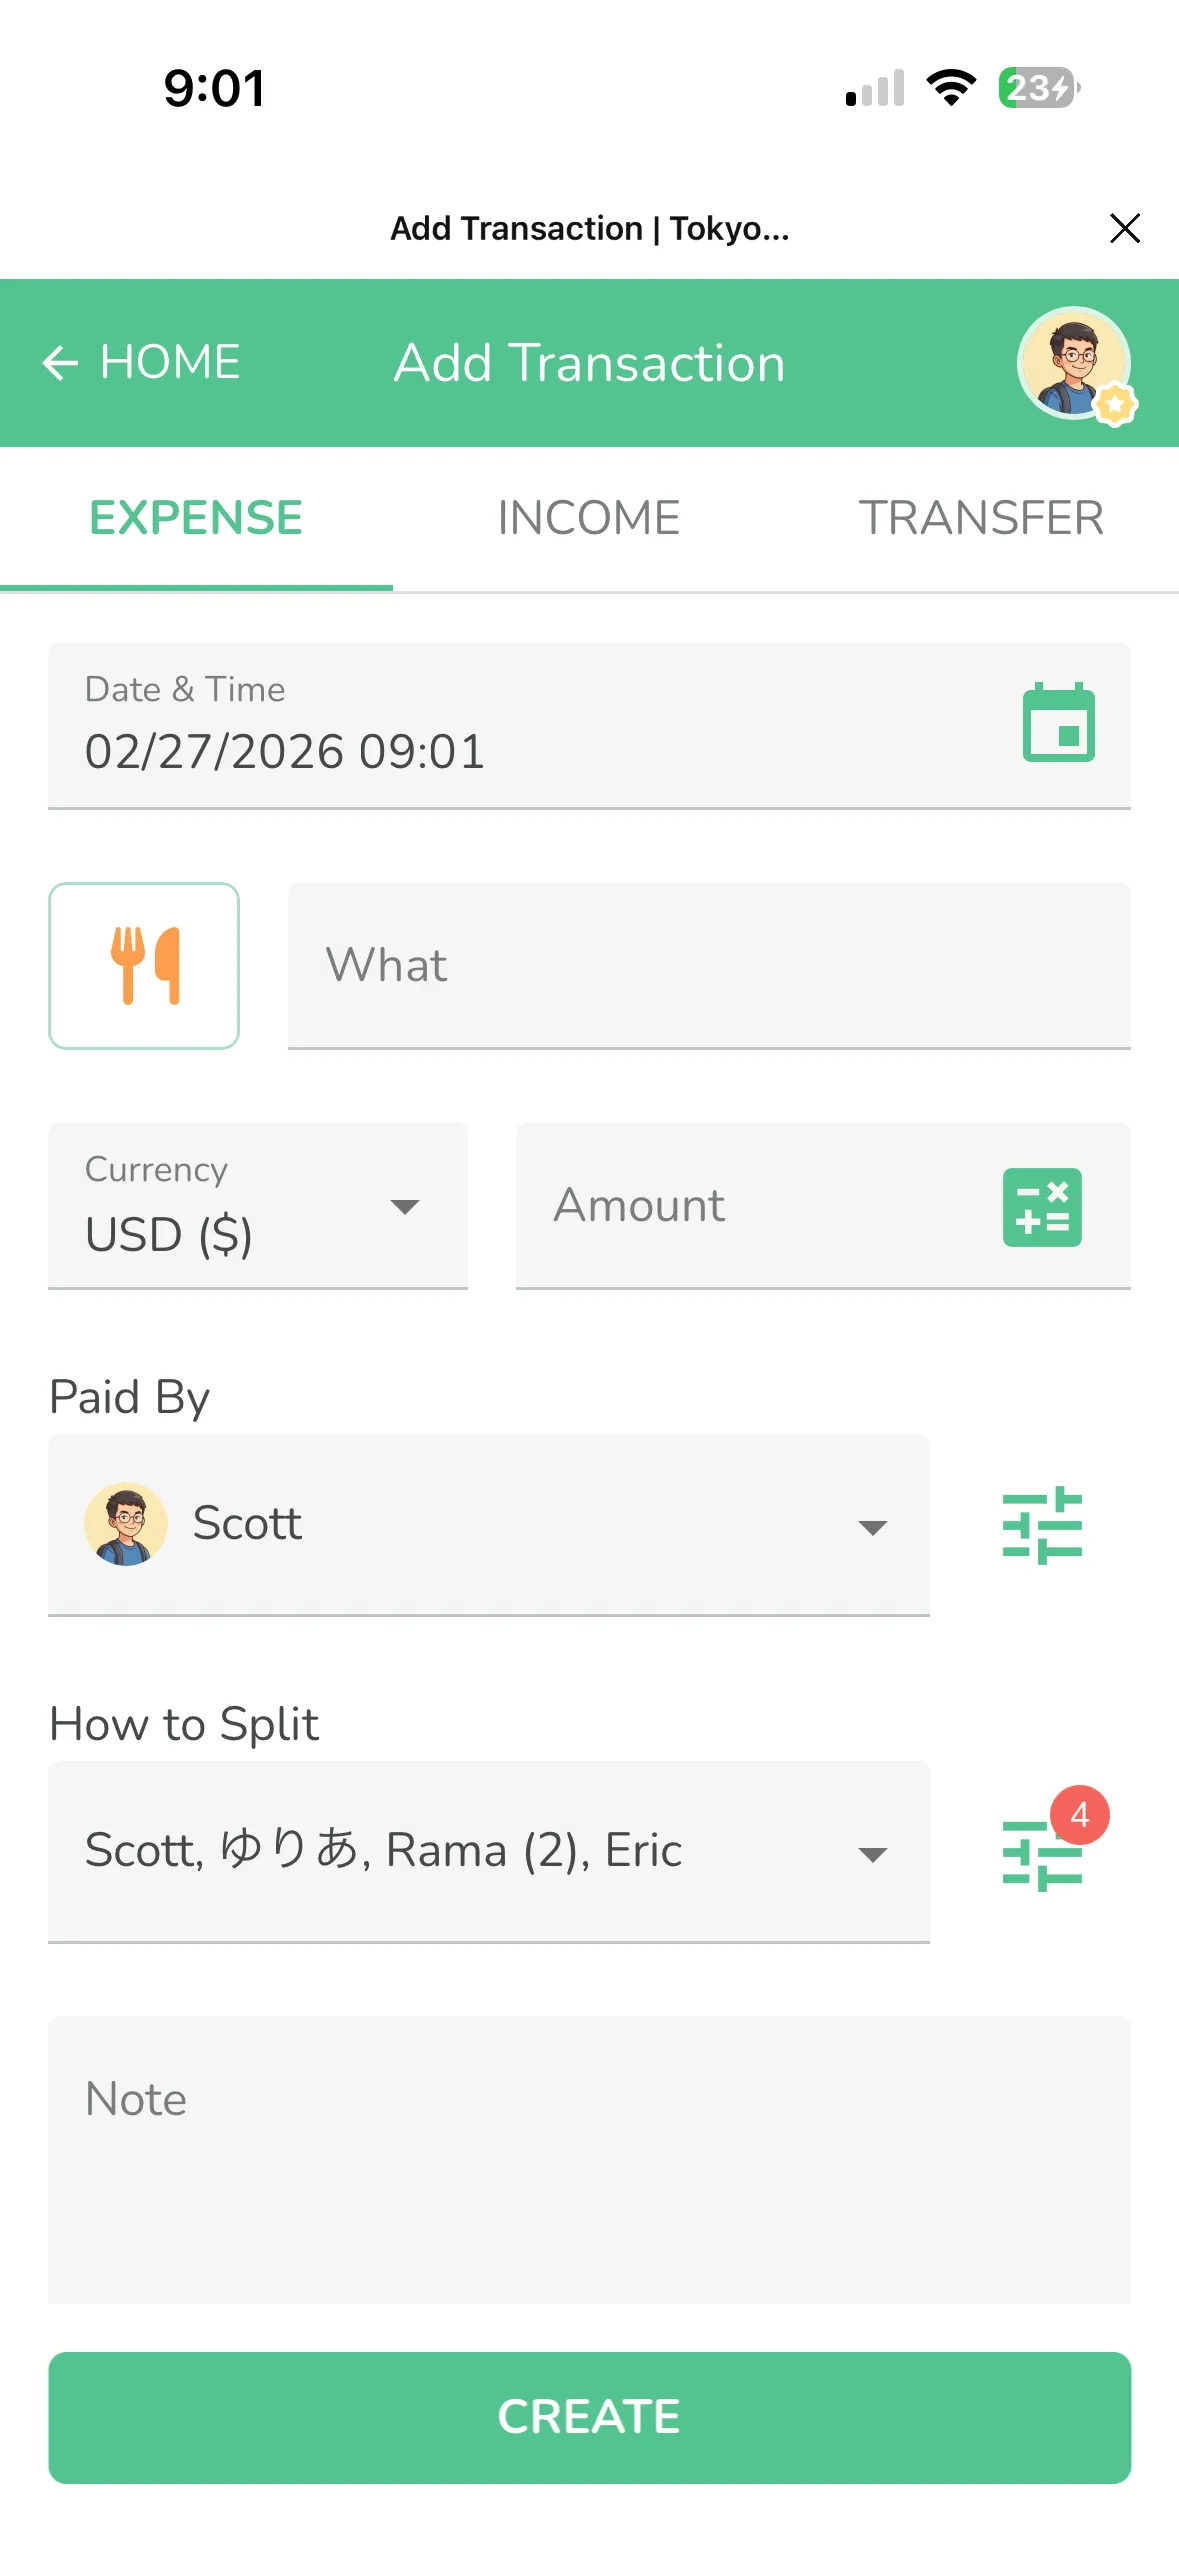This screenshot has height=2556, width=1179.
Task: Expand the How to Split dropdown
Action: (872, 1854)
